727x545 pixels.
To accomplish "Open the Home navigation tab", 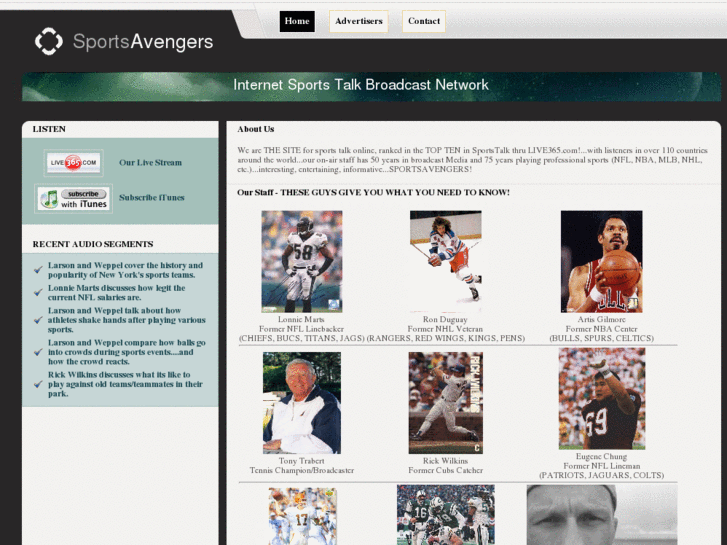I will (297, 21).
